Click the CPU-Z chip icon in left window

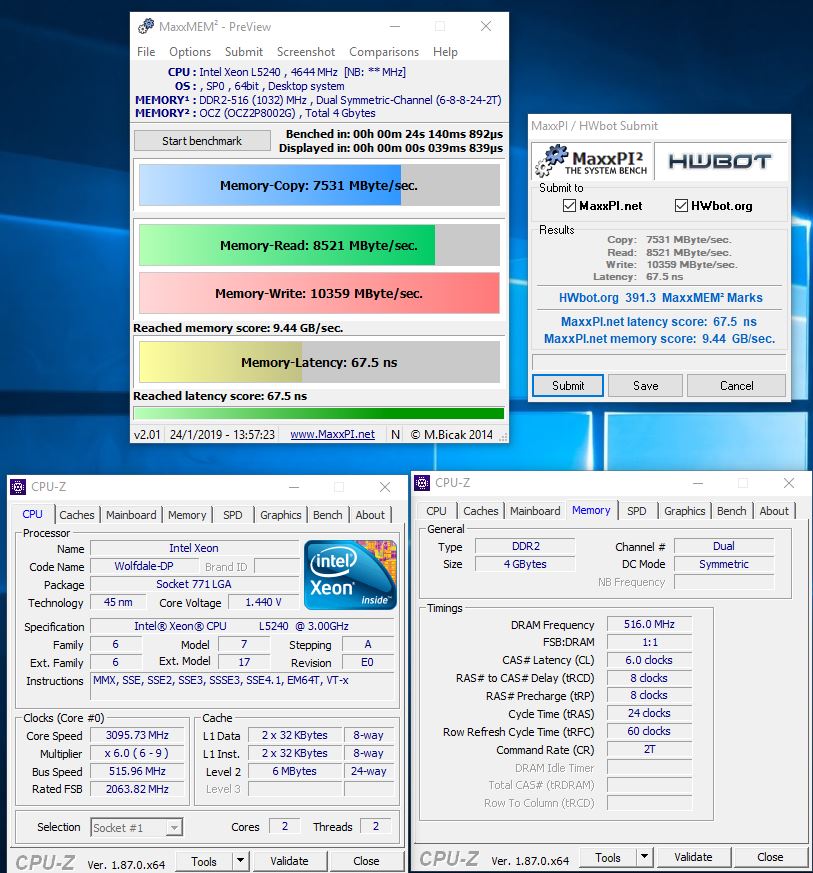pos(18,487)
